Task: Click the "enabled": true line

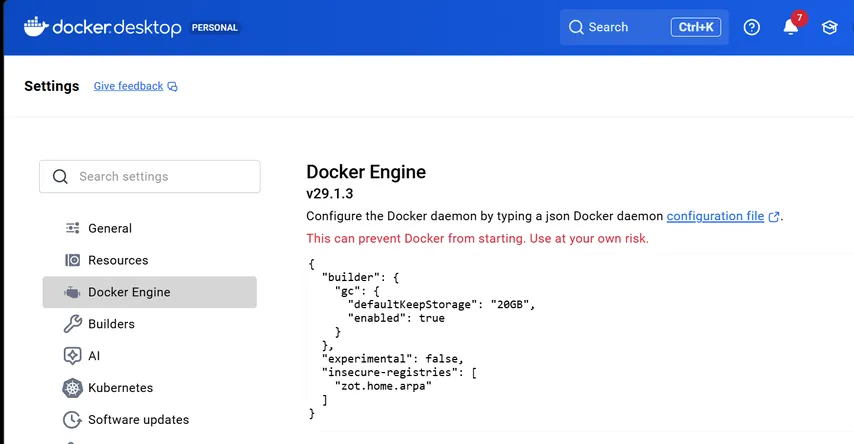Action: pyautogui.click(x=396, y=318)
